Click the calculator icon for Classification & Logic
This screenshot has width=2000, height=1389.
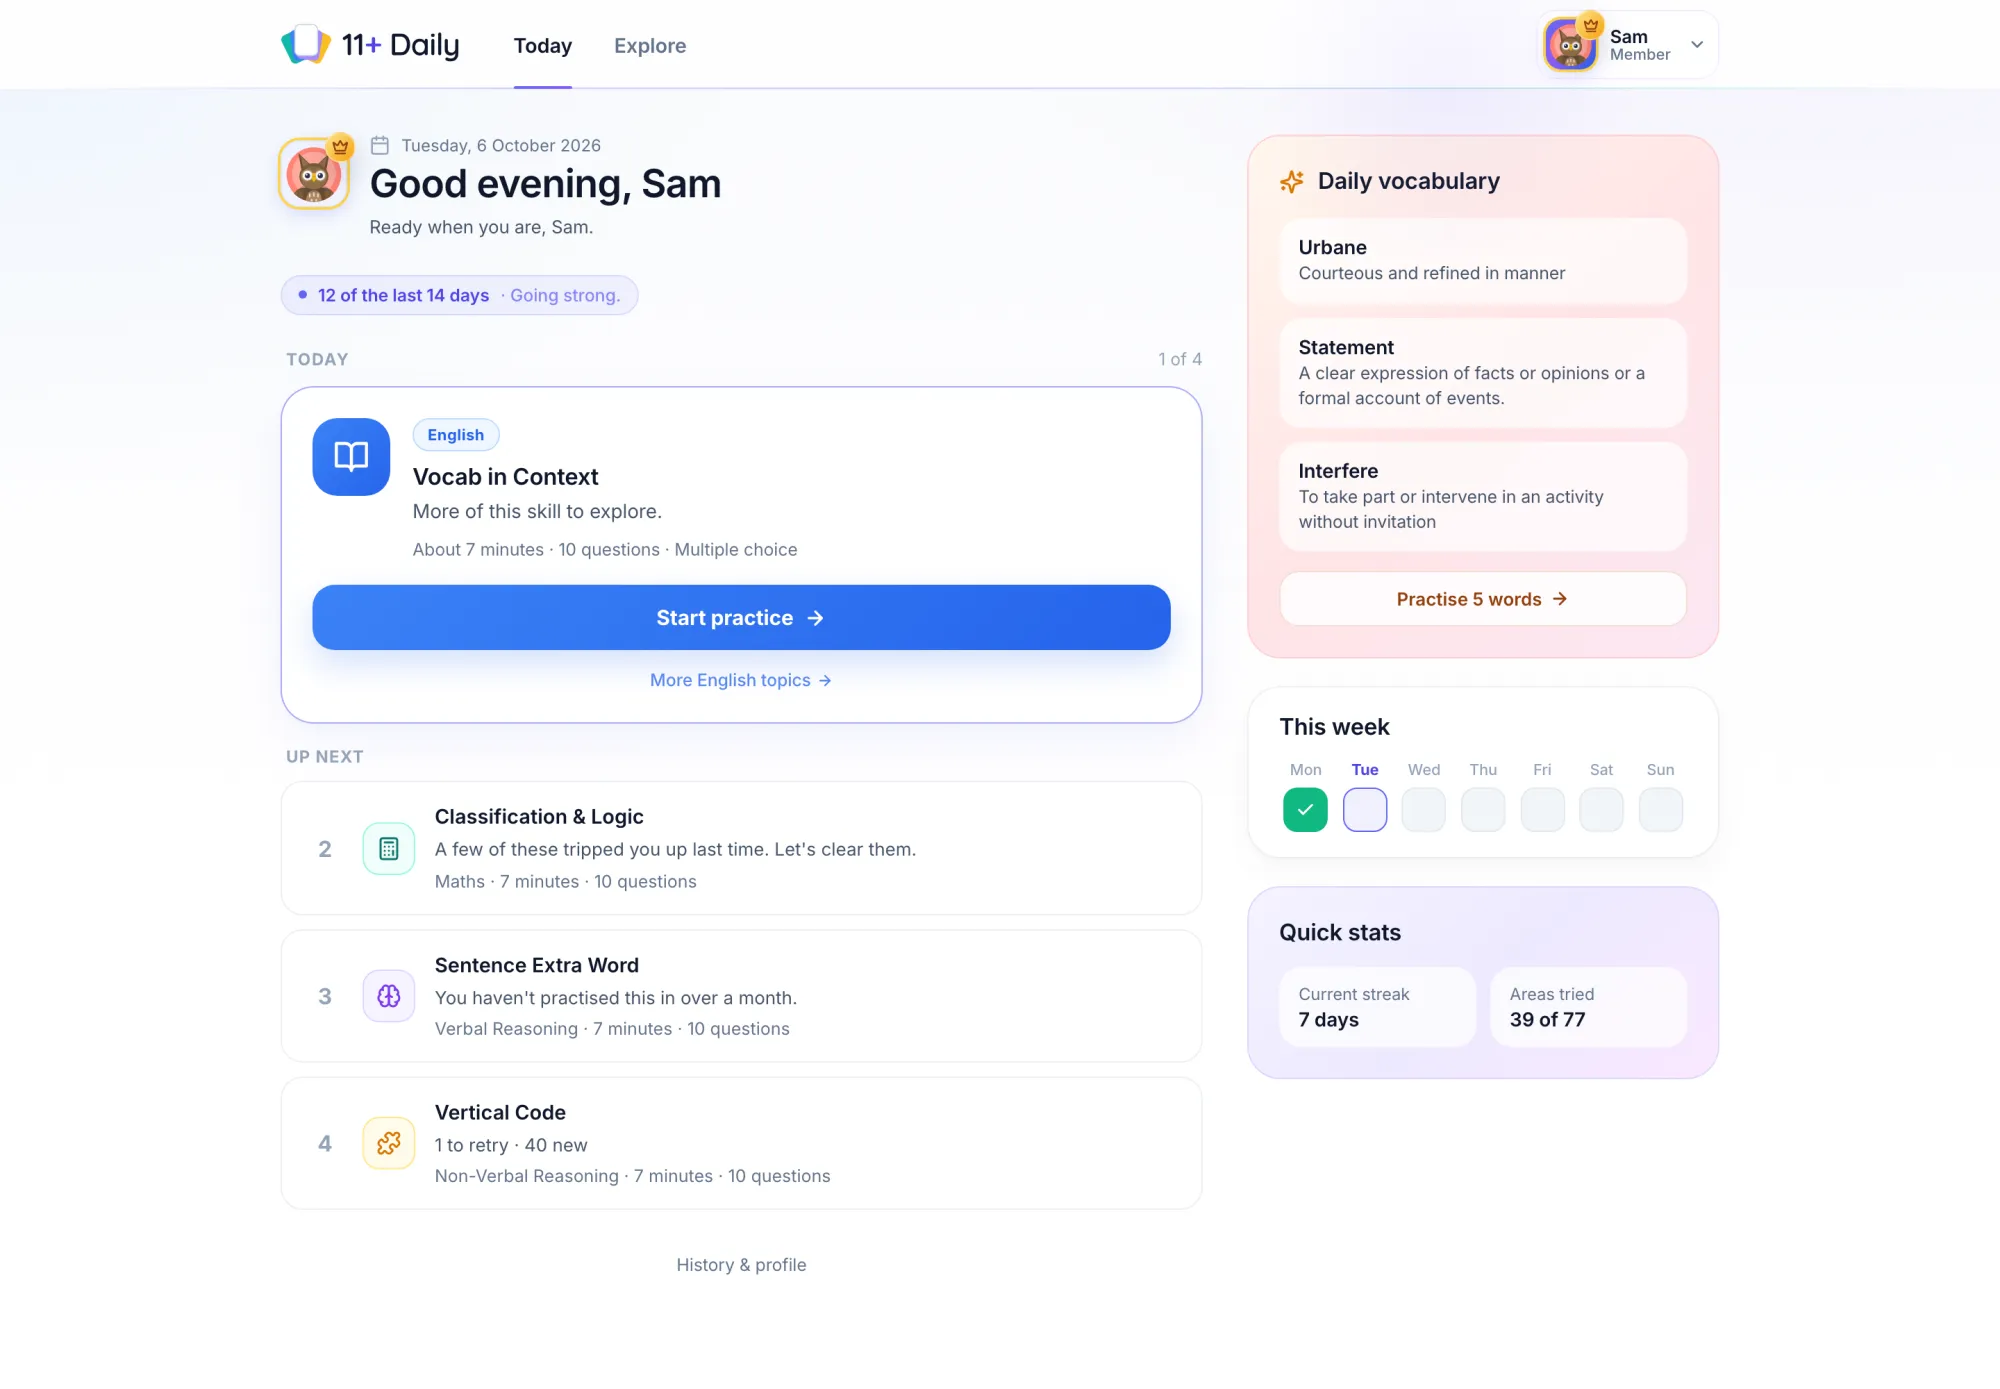point(389,849)
